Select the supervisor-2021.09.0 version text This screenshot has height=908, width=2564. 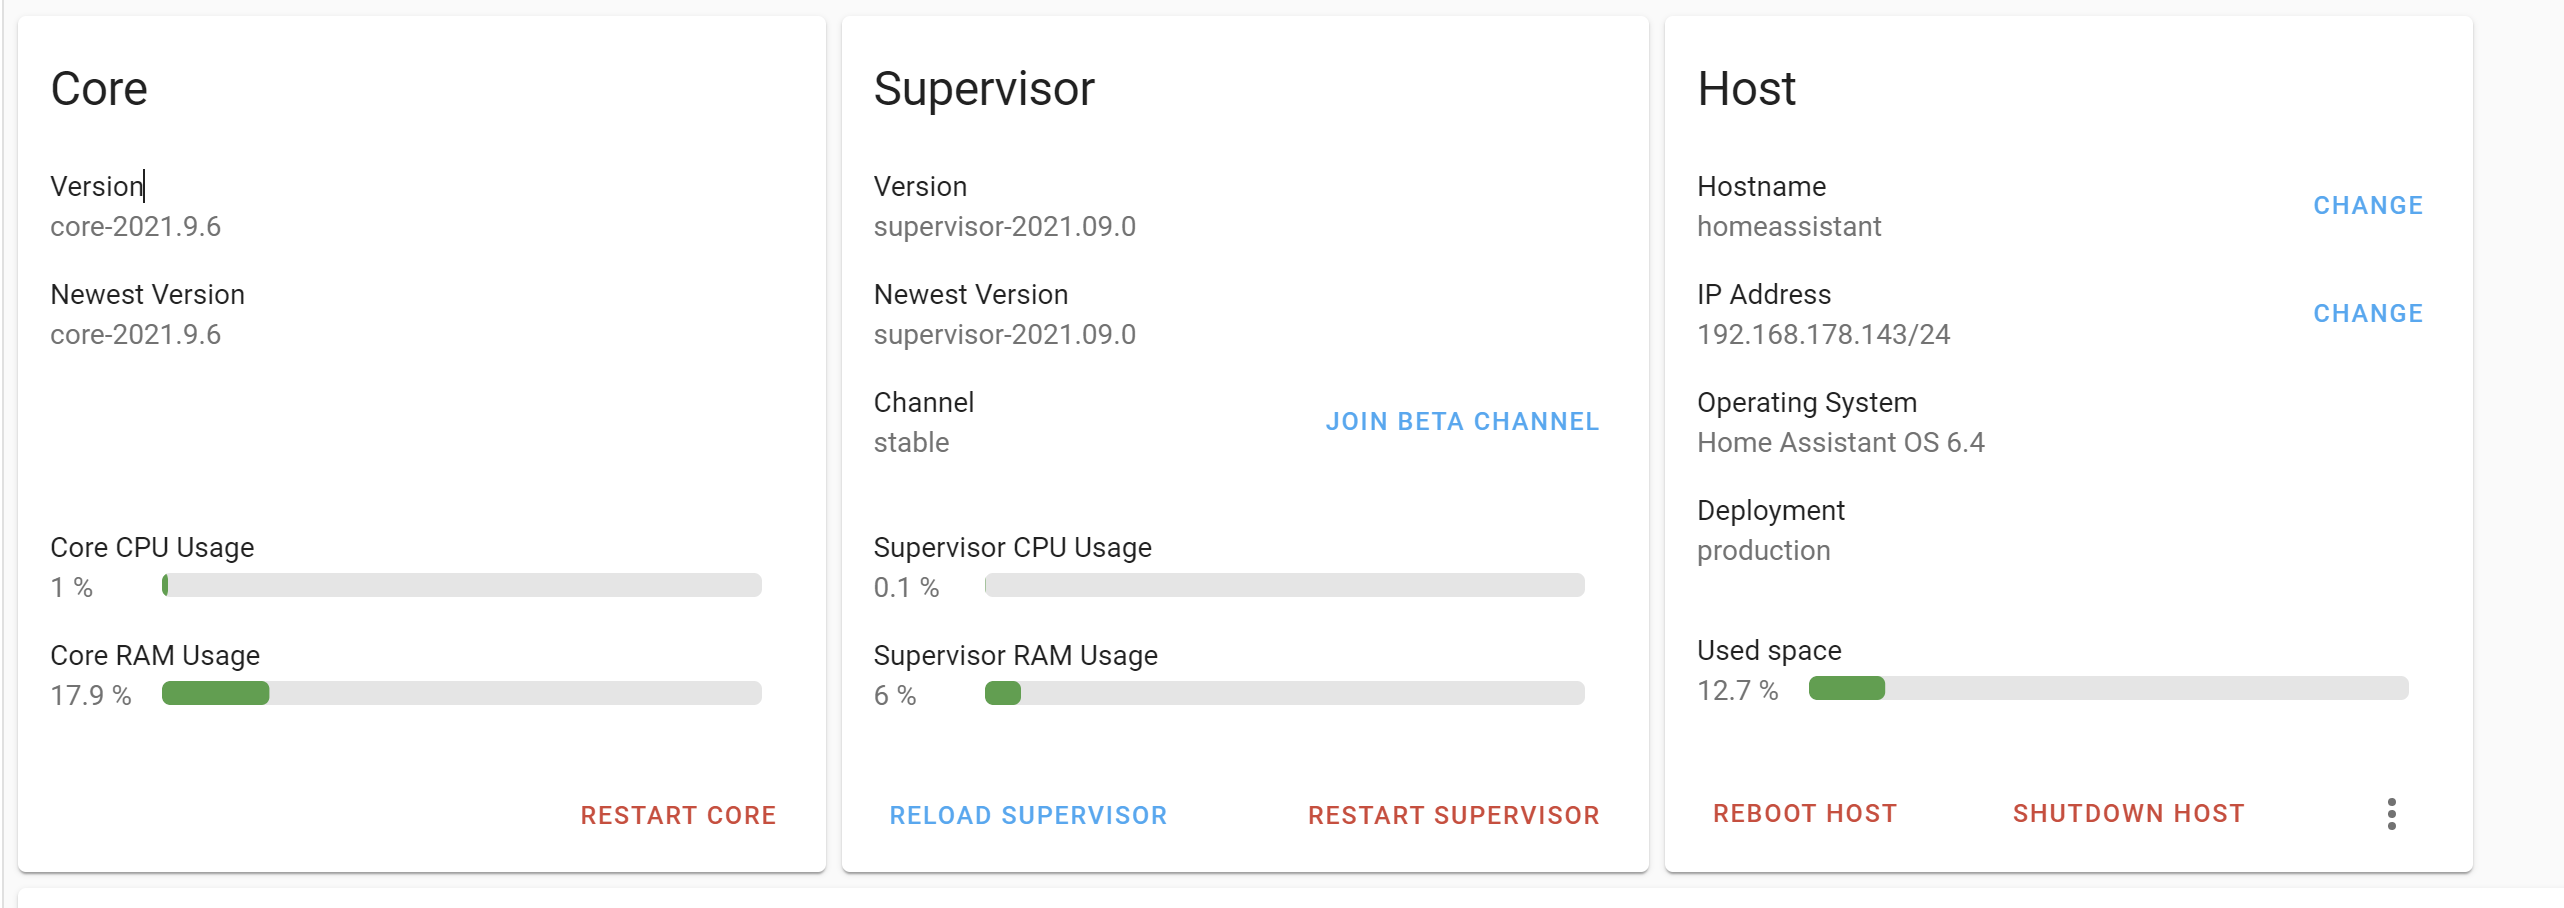(1005, 226)
